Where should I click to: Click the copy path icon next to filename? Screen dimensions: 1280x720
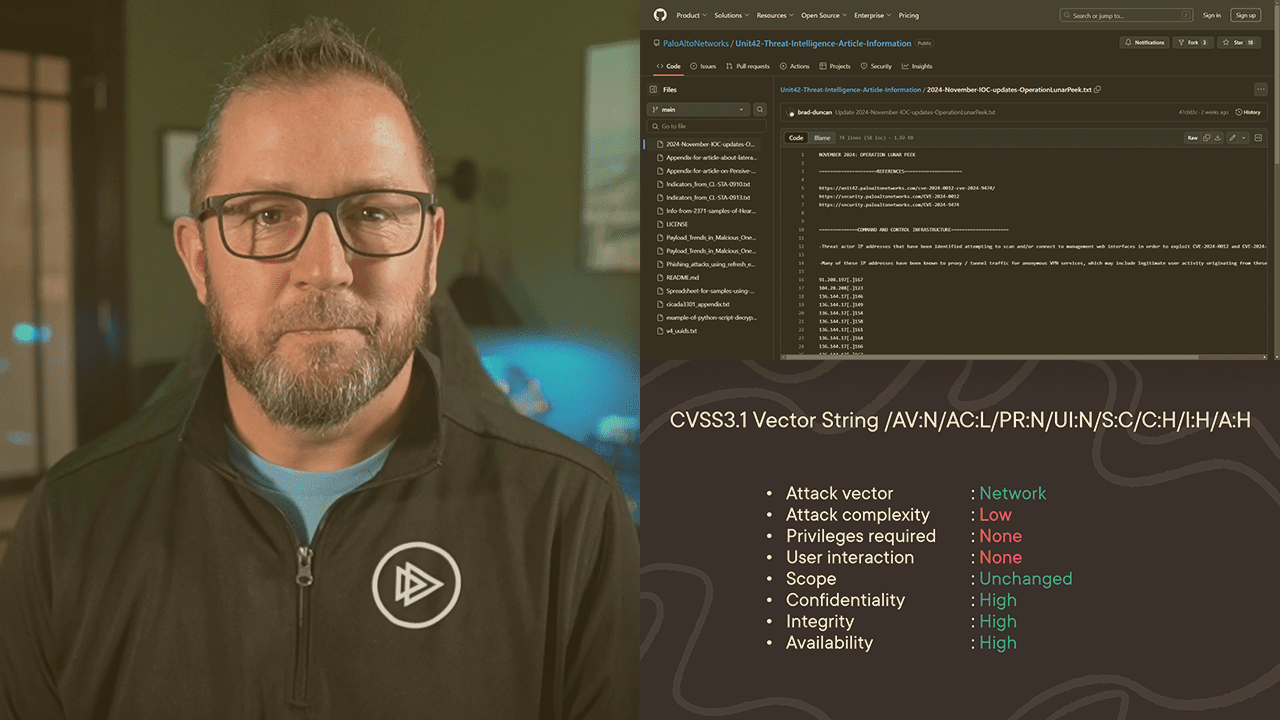(x=1097, y=89)
